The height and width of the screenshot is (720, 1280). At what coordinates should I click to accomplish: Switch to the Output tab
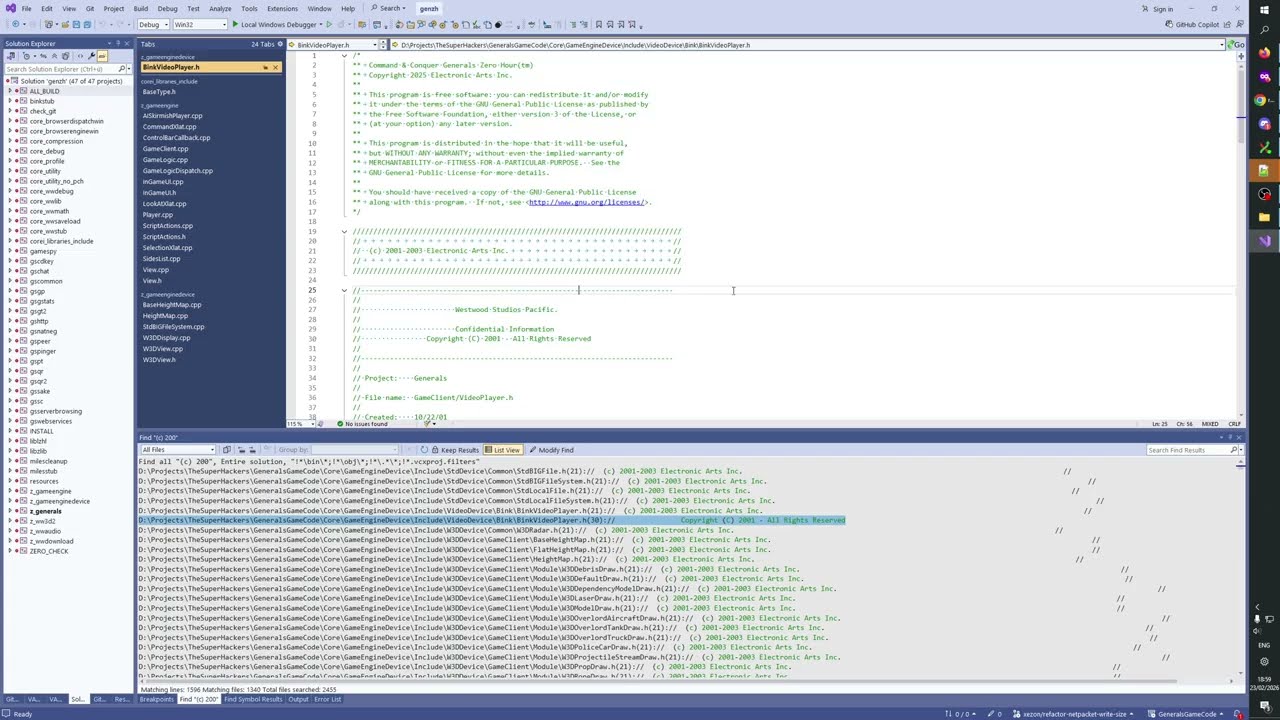pyautogui.click(x=298, y=699)
